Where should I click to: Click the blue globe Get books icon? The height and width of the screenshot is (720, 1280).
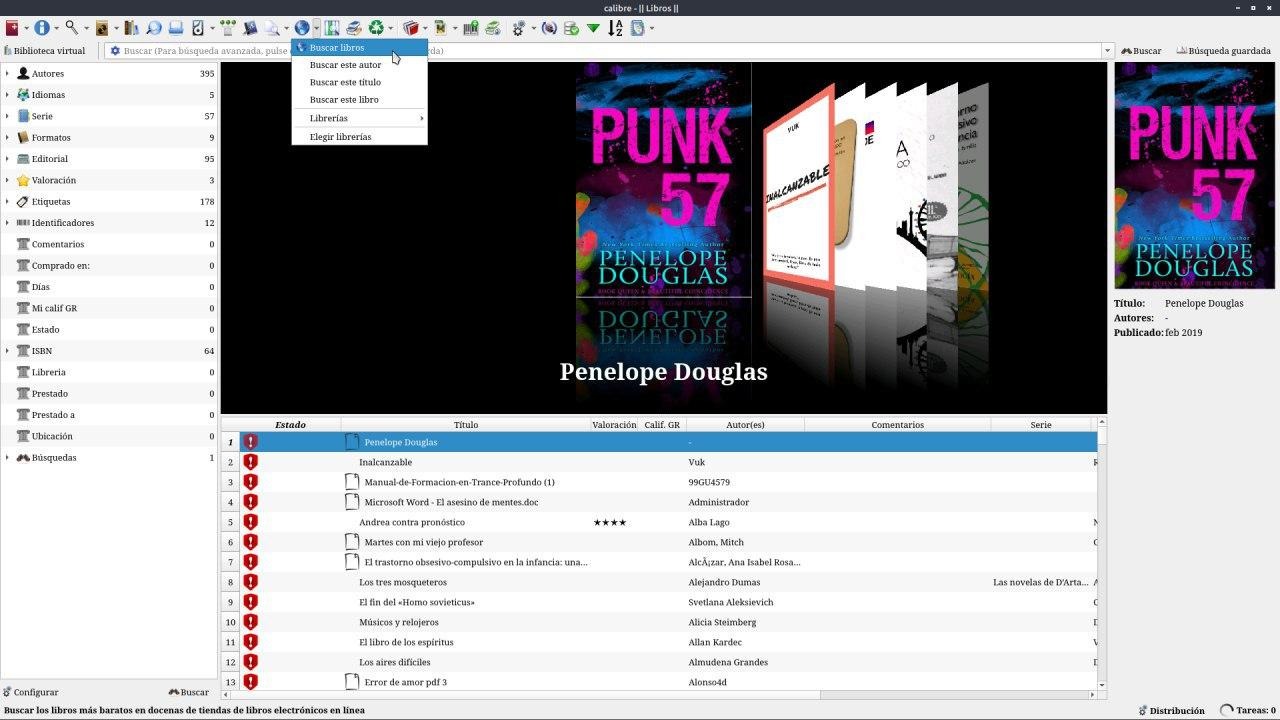301,28
